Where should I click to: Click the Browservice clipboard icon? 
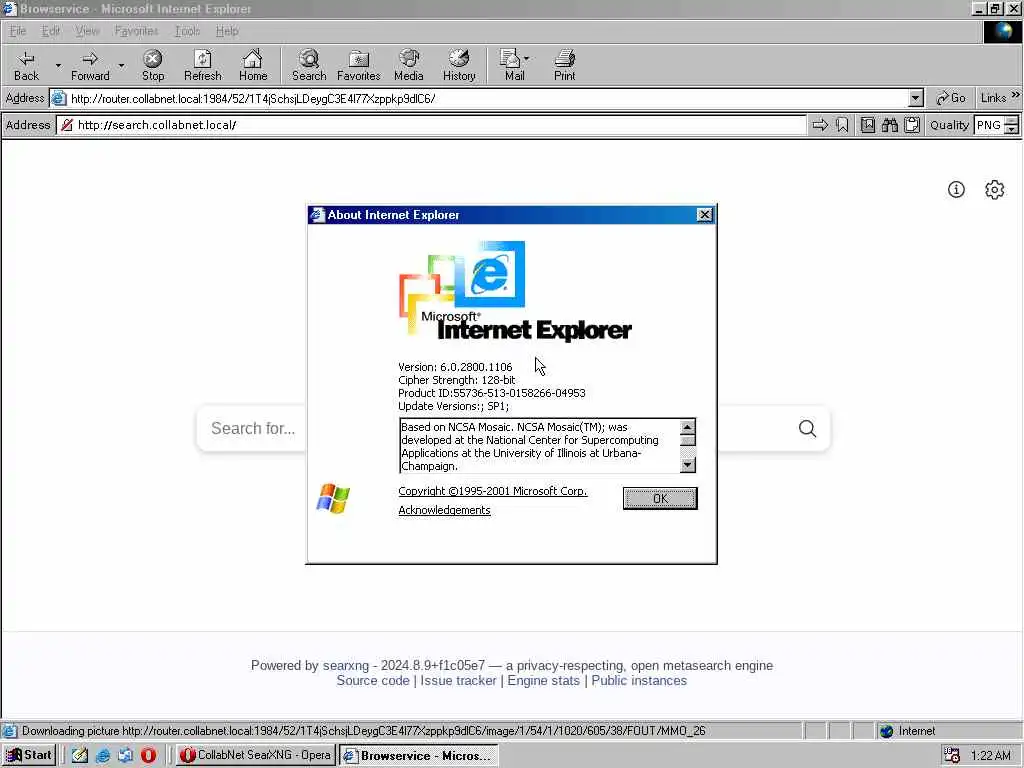[912, 125]
